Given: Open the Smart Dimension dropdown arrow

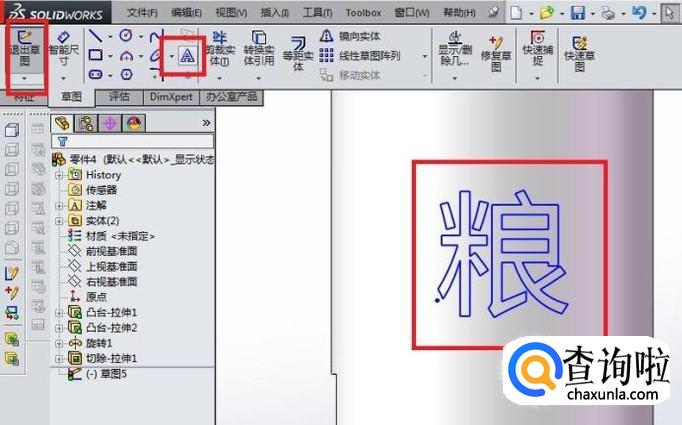Looking at the screenshot, I should 64,79.
